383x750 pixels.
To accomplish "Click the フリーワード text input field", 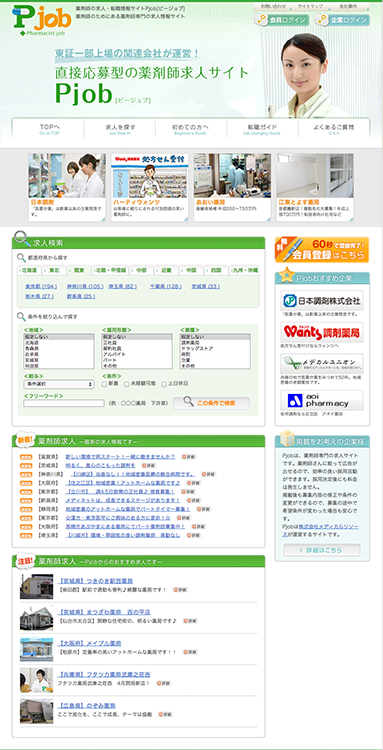I will click(x=64, y=403).
